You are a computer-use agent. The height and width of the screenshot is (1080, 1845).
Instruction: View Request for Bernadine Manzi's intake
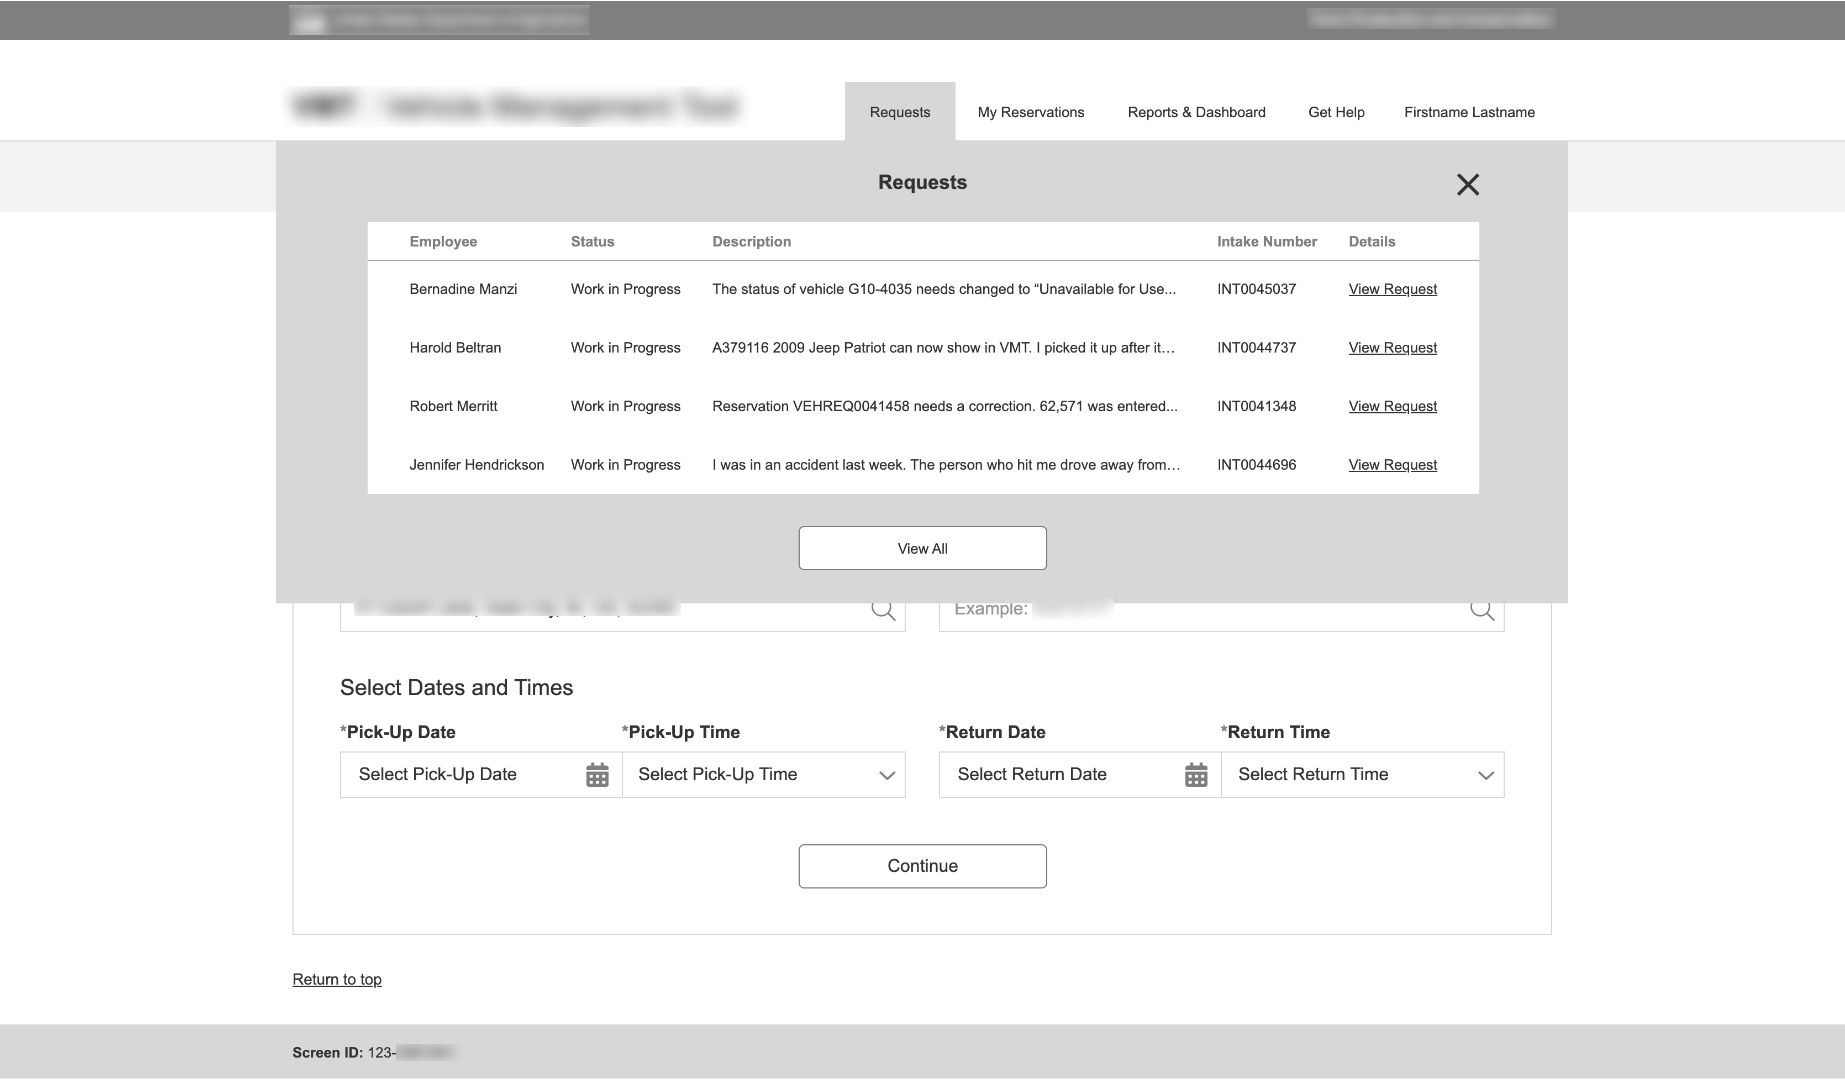point(1392,289)
